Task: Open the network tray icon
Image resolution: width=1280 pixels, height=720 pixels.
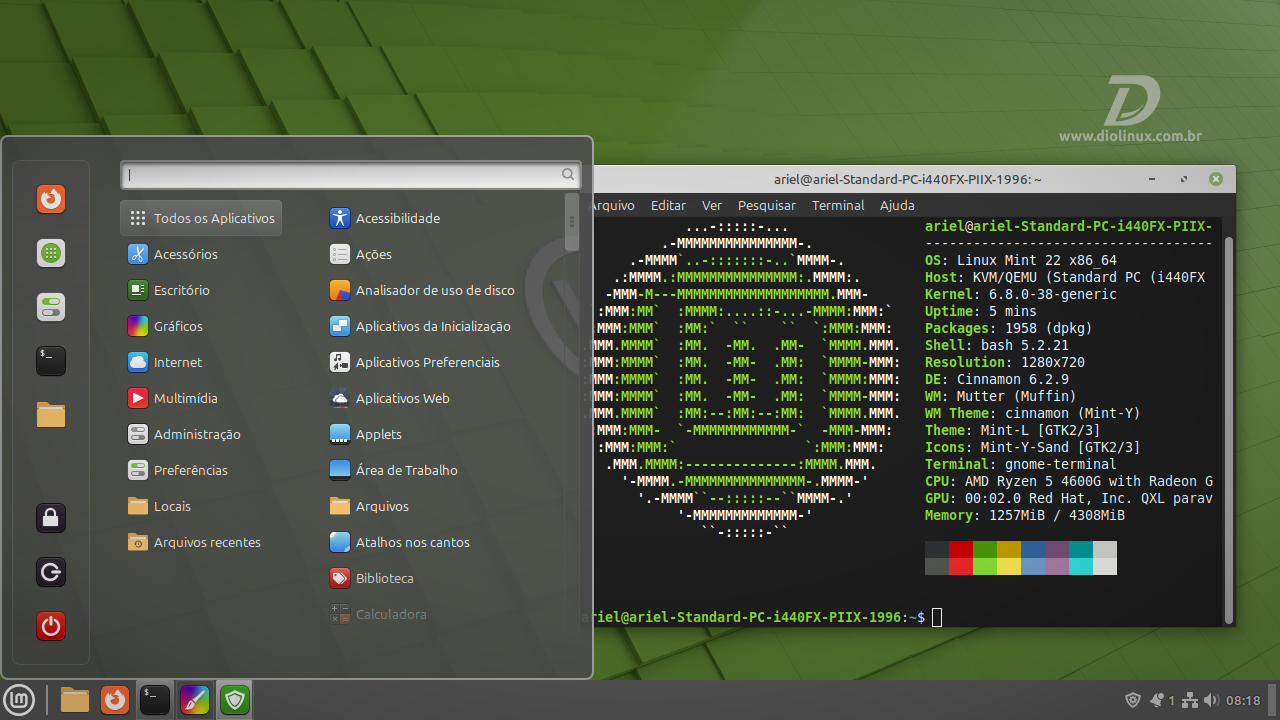Action: click(x=1190, y=700)
